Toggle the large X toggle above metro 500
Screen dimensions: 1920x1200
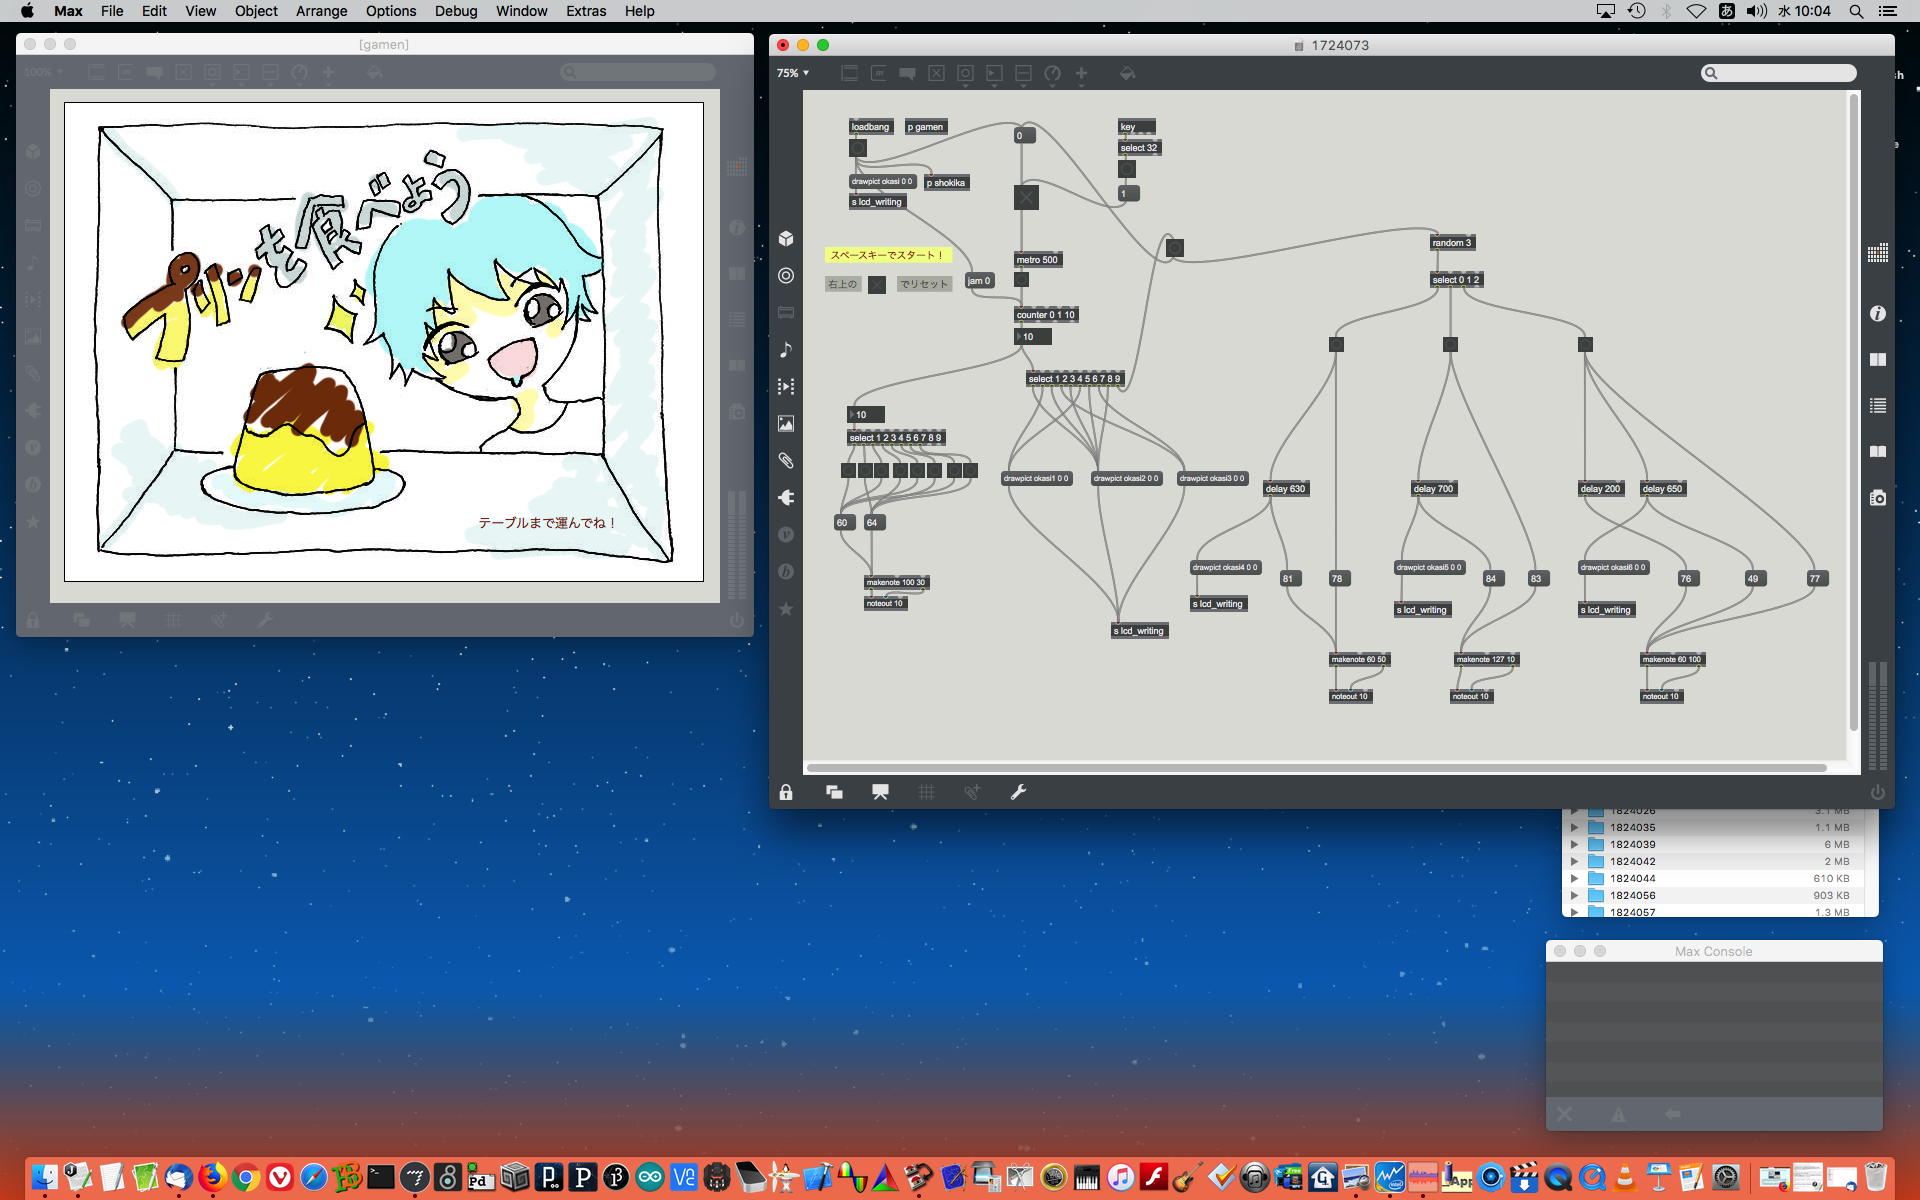pos(1026,197)
